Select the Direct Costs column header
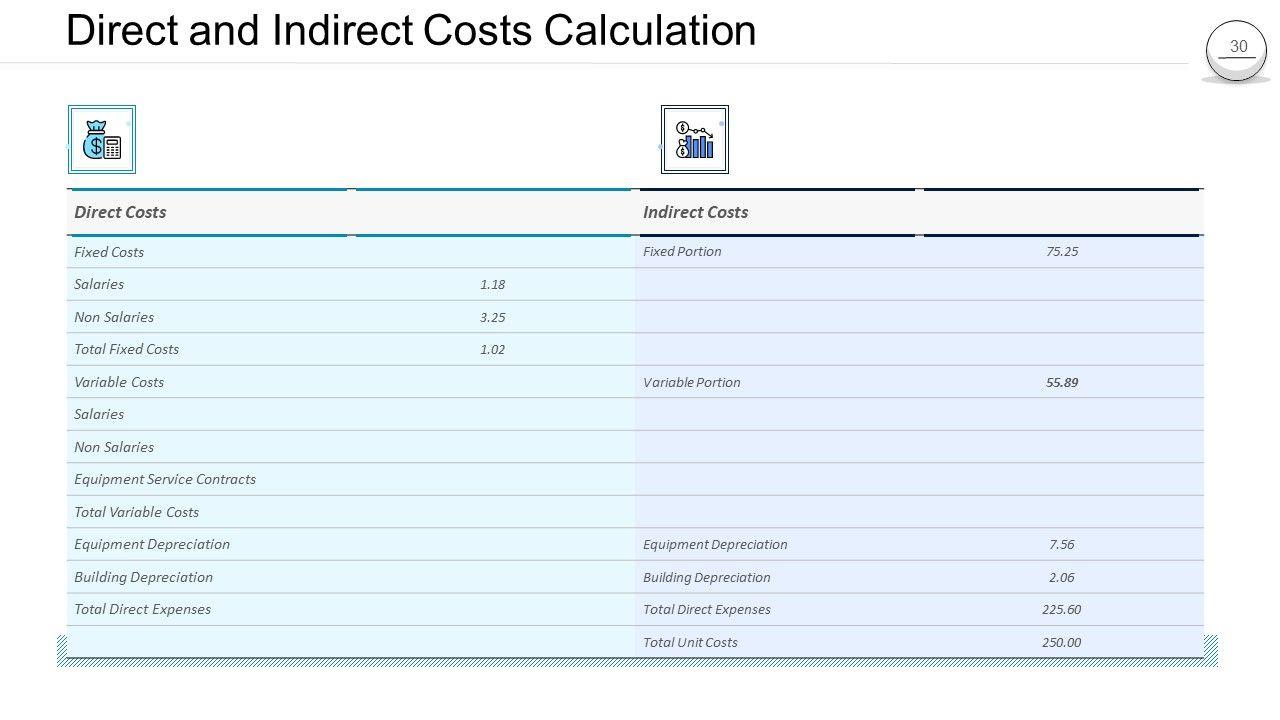 [121, 212]
